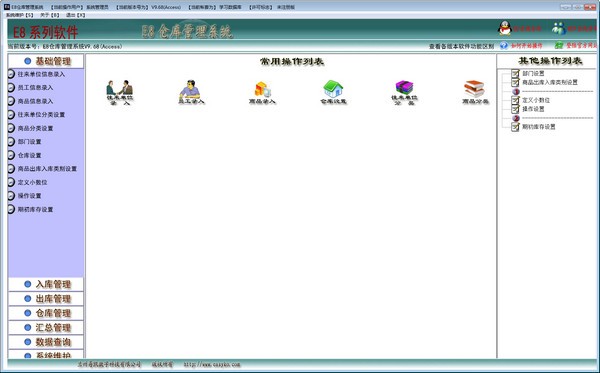Click 部门设置 text in left sidebar
The height and width of the screenshot is (373, 600).
[29, 142]
